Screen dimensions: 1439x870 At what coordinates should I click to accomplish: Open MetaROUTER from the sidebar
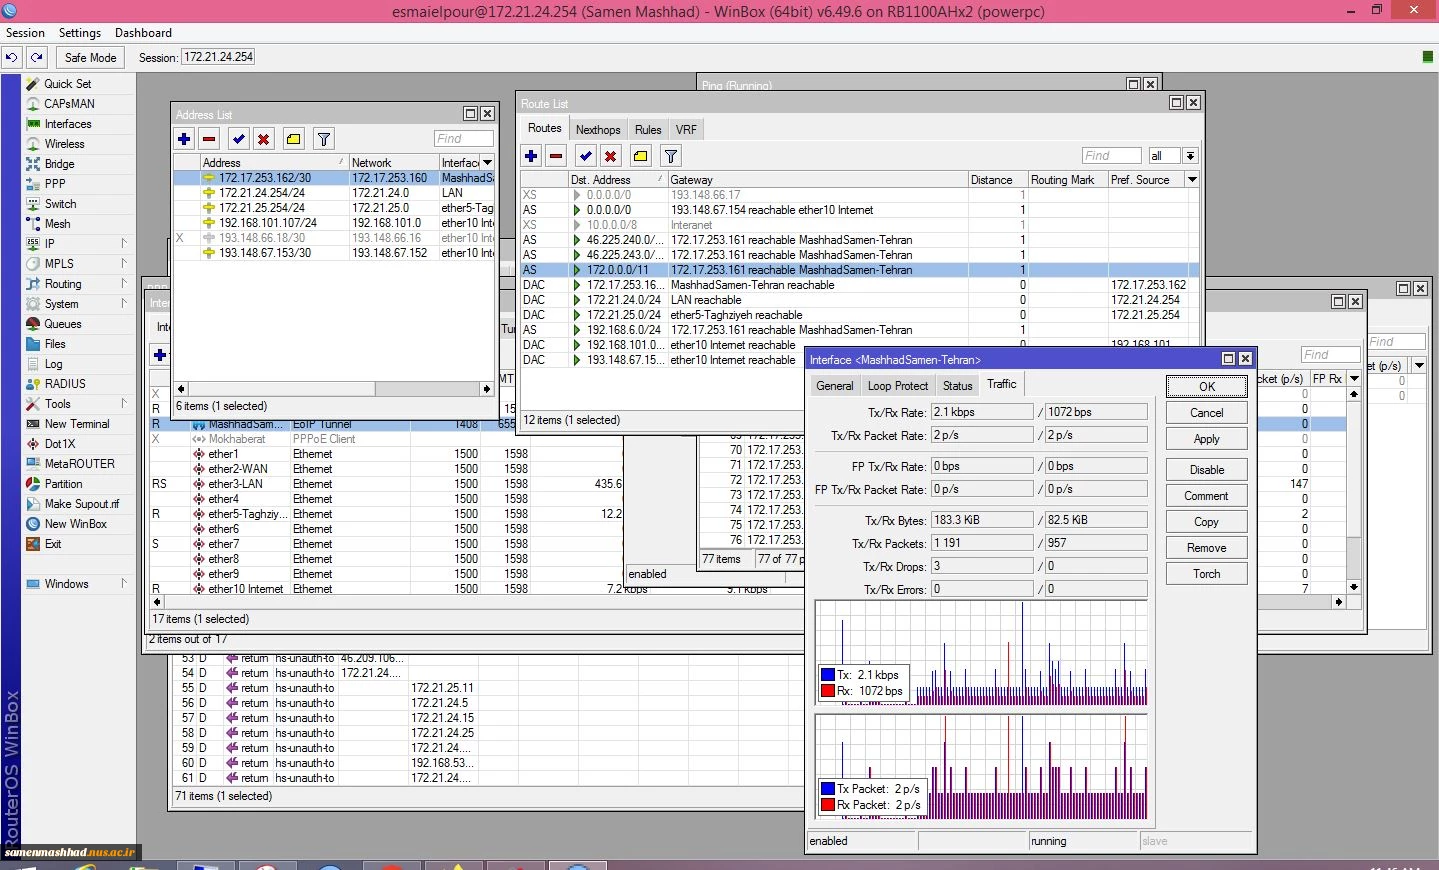click(x=80, y=464)
